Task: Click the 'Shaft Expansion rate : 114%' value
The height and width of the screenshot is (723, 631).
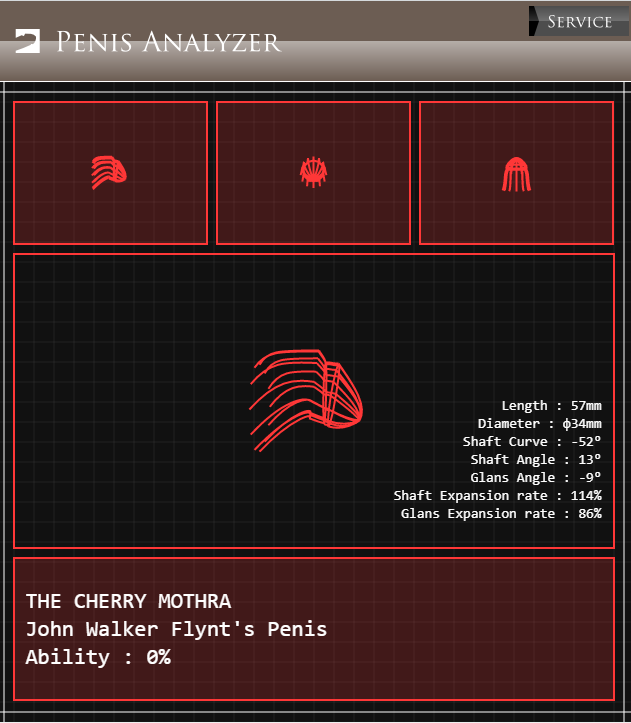Action: pyautogui.click(x=497, y=496)
